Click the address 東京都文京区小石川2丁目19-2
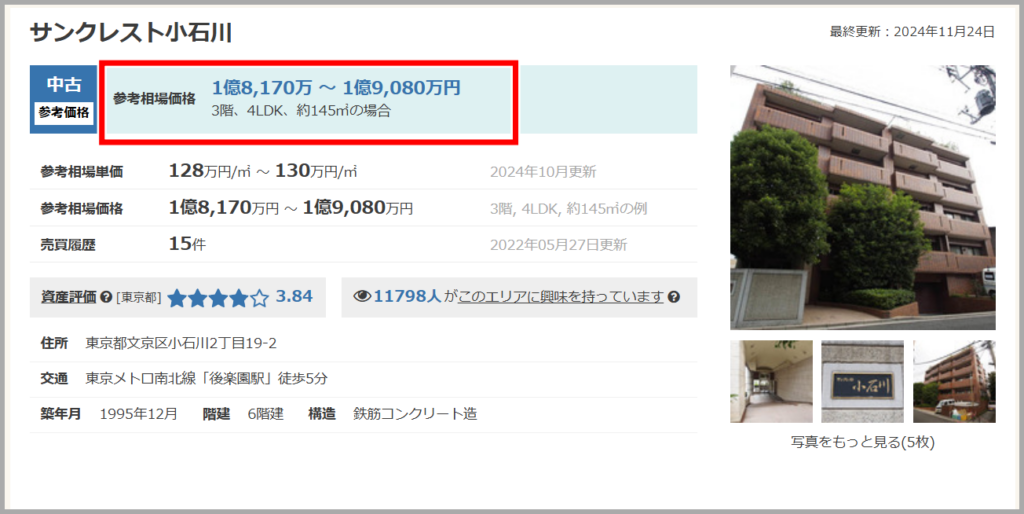1024x514 pixels. 181,343
